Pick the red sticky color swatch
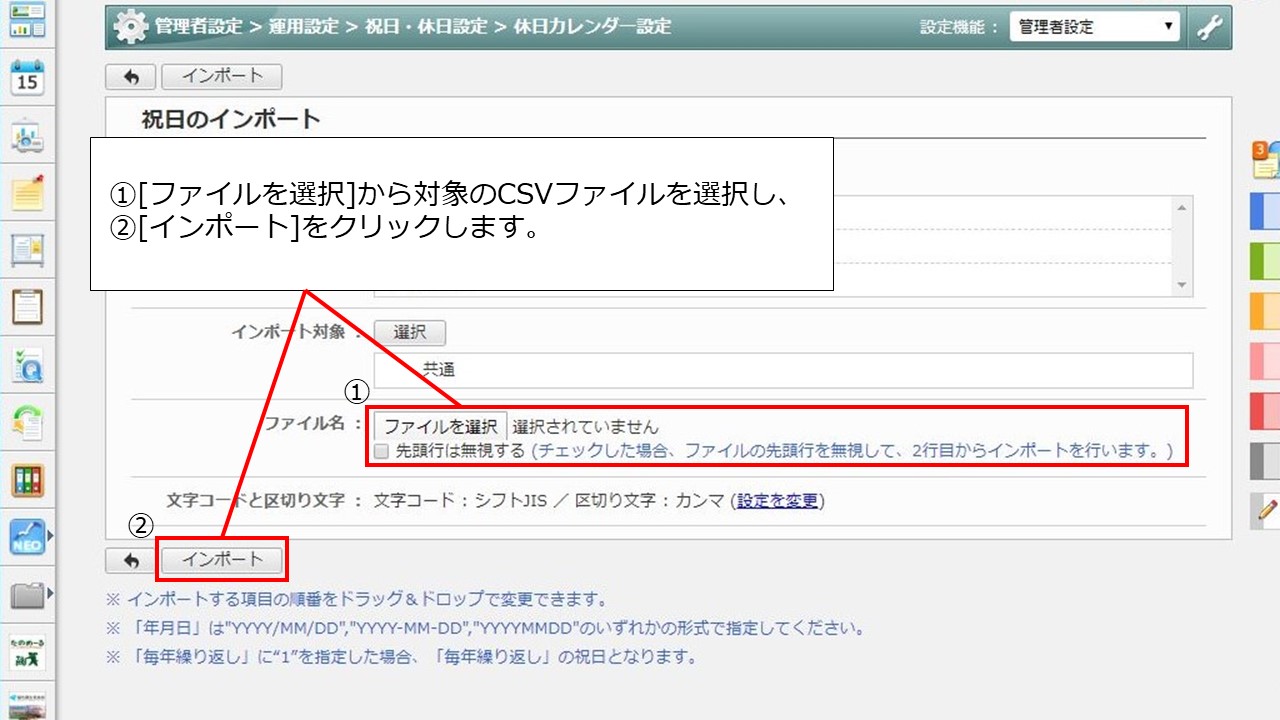The image size is (1280, 720). coord(1266,411)
